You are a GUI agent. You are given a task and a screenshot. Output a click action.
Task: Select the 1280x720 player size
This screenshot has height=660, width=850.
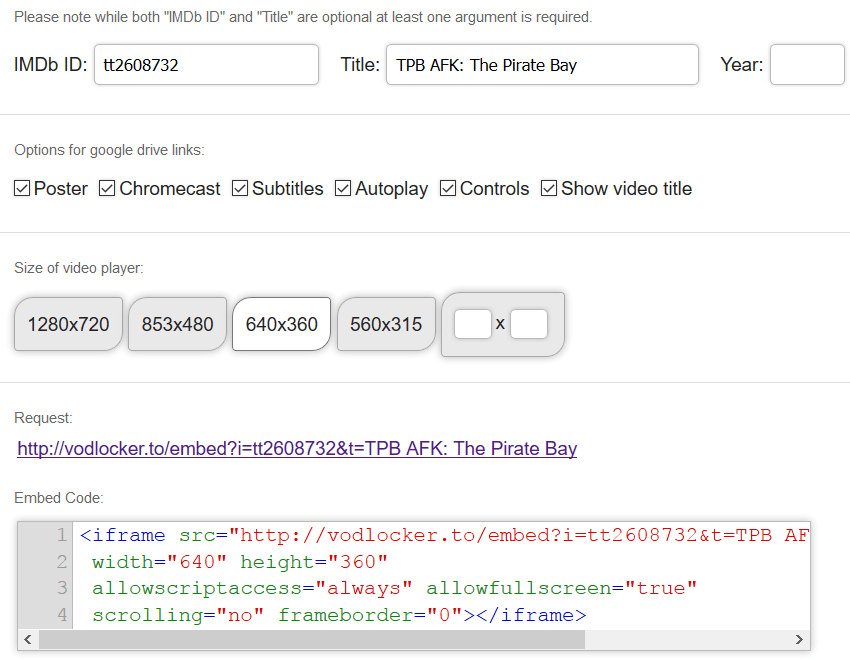pos(68,324)
